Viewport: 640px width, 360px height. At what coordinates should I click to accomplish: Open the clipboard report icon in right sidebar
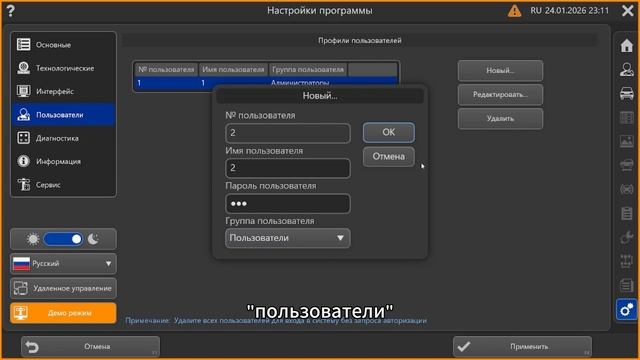coord(627,213)
